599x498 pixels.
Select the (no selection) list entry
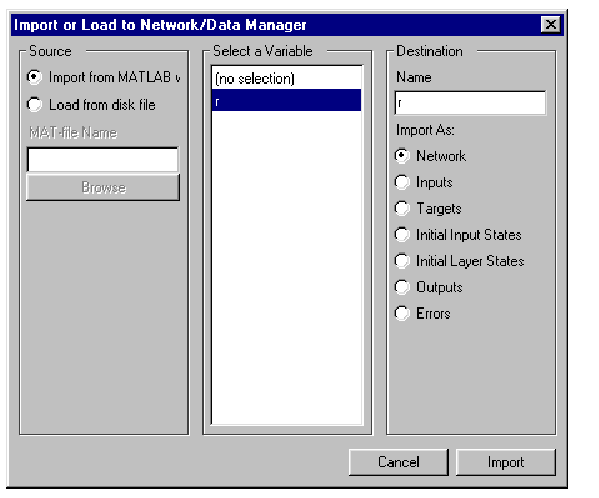(x=286, y=79)
